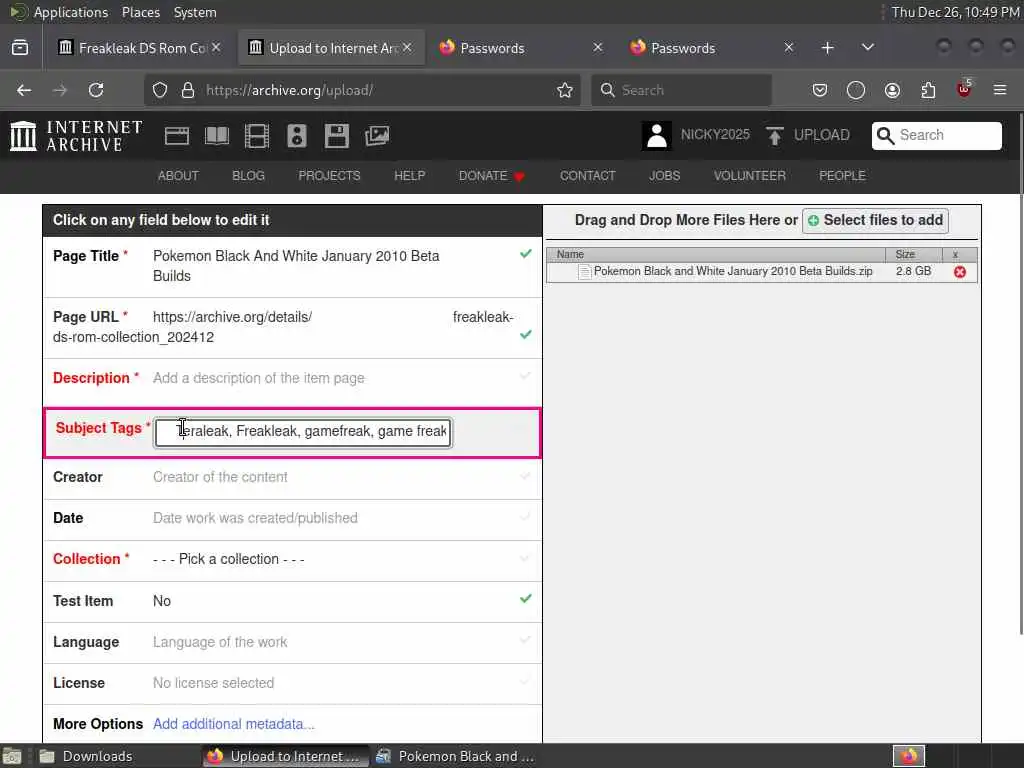Click the UPLOAD link in header

click(x=822, y=135)
